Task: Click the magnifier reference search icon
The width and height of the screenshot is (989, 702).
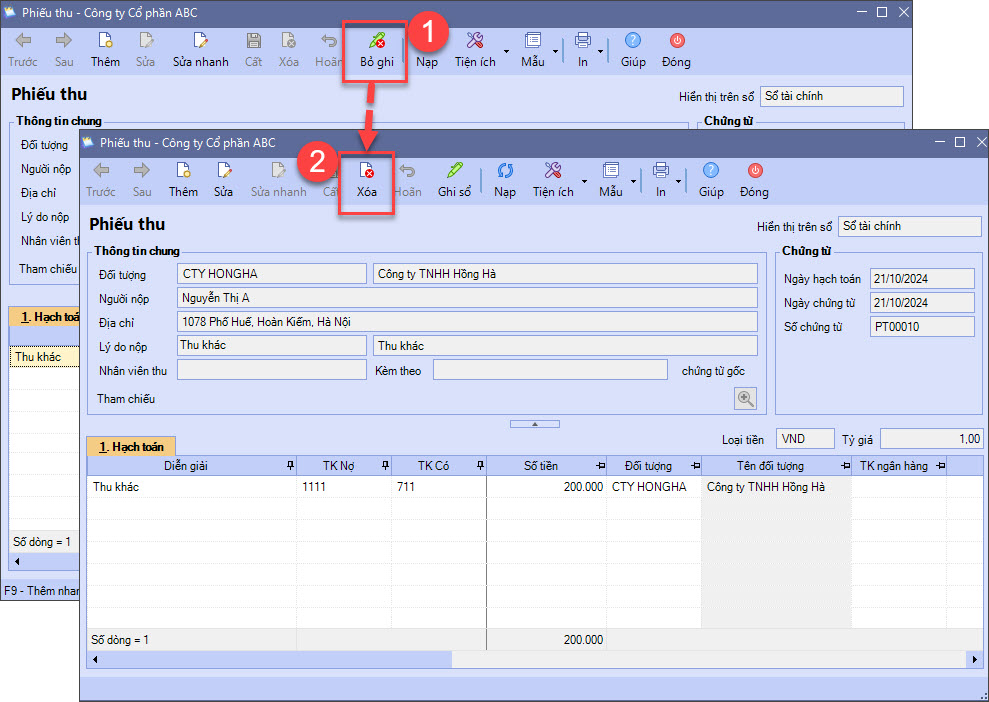Action: pos(745,398)
